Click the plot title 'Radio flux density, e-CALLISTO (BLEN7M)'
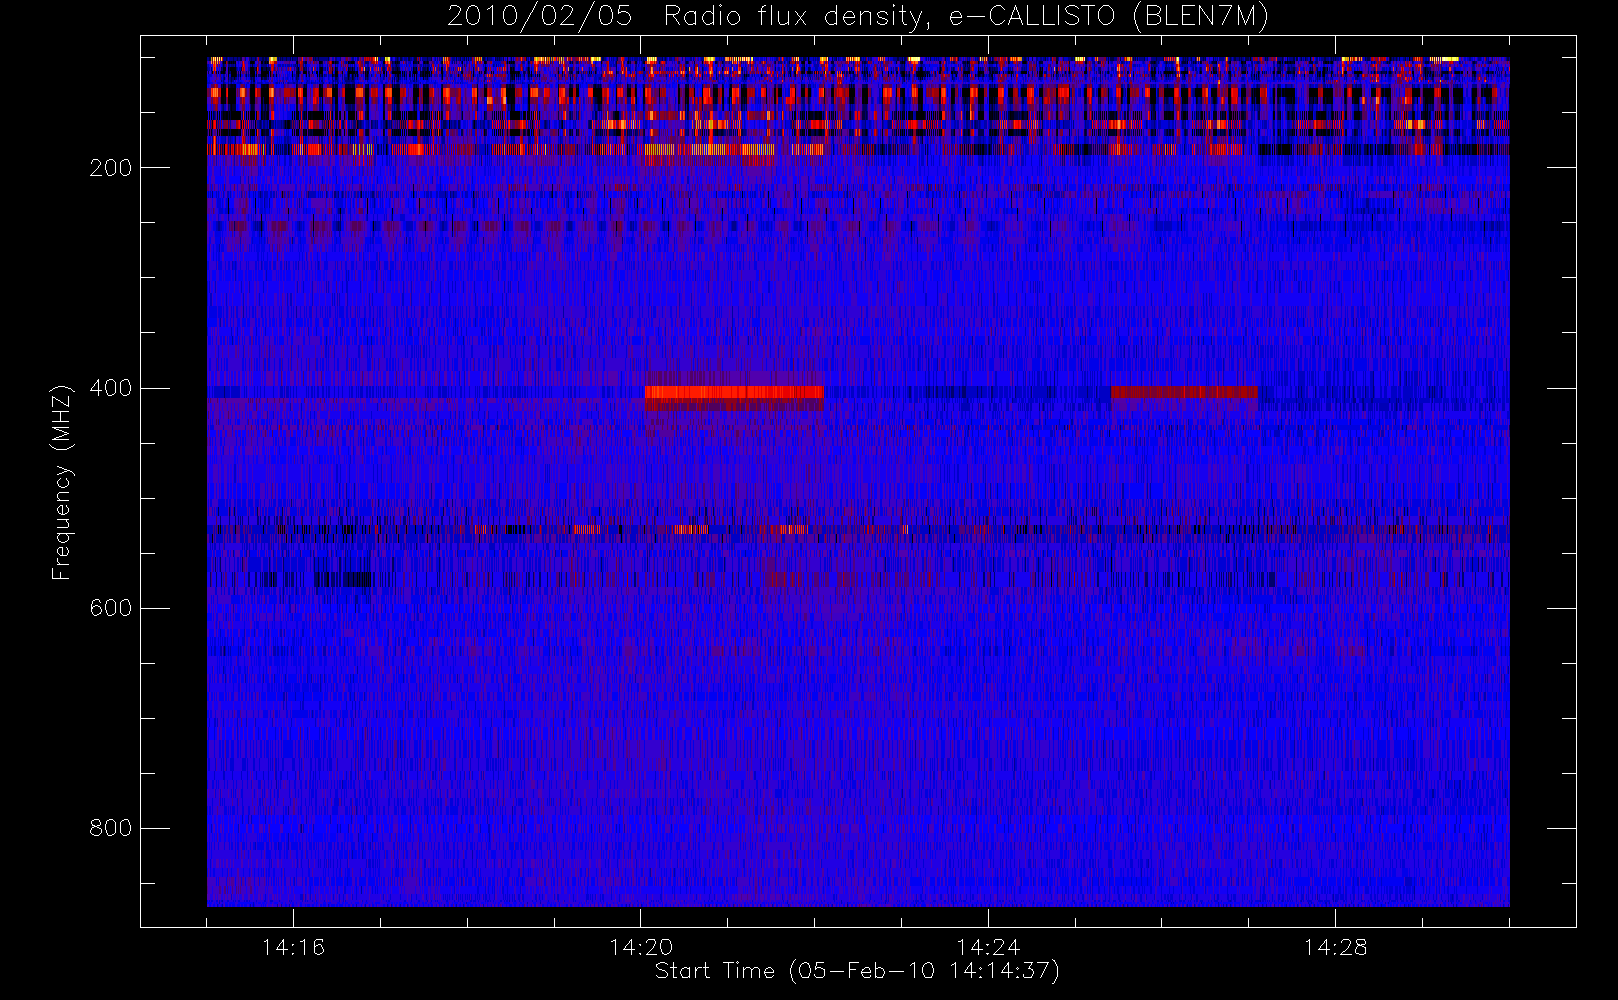 click(966, 17)
